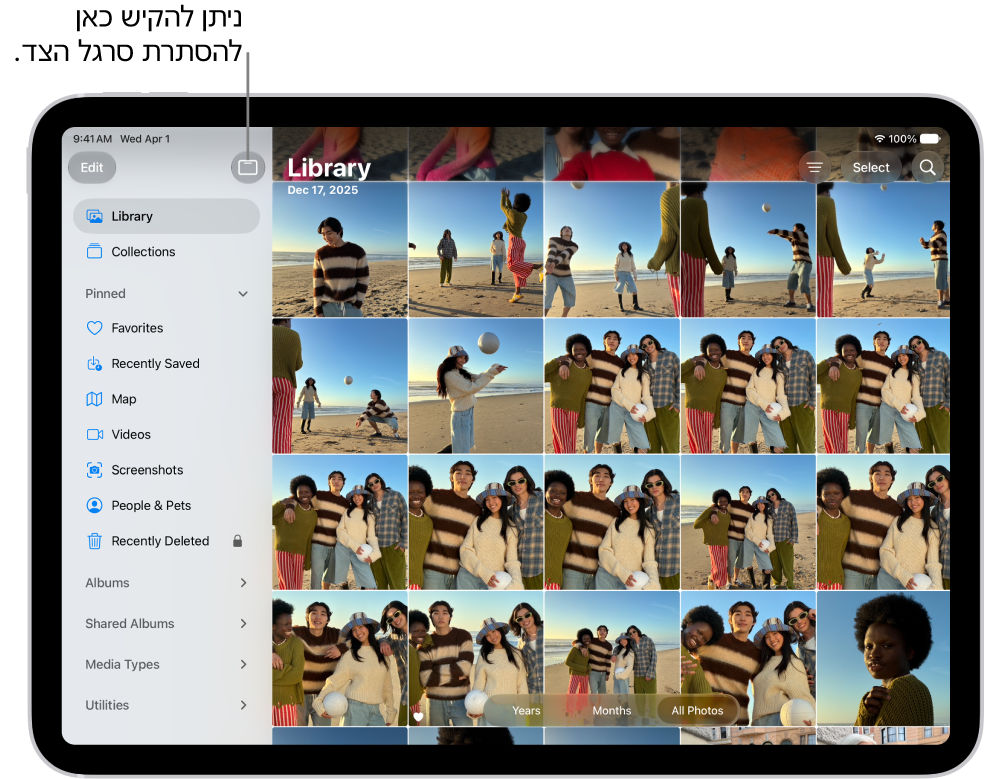Click the Favorites heart icon

94,328
